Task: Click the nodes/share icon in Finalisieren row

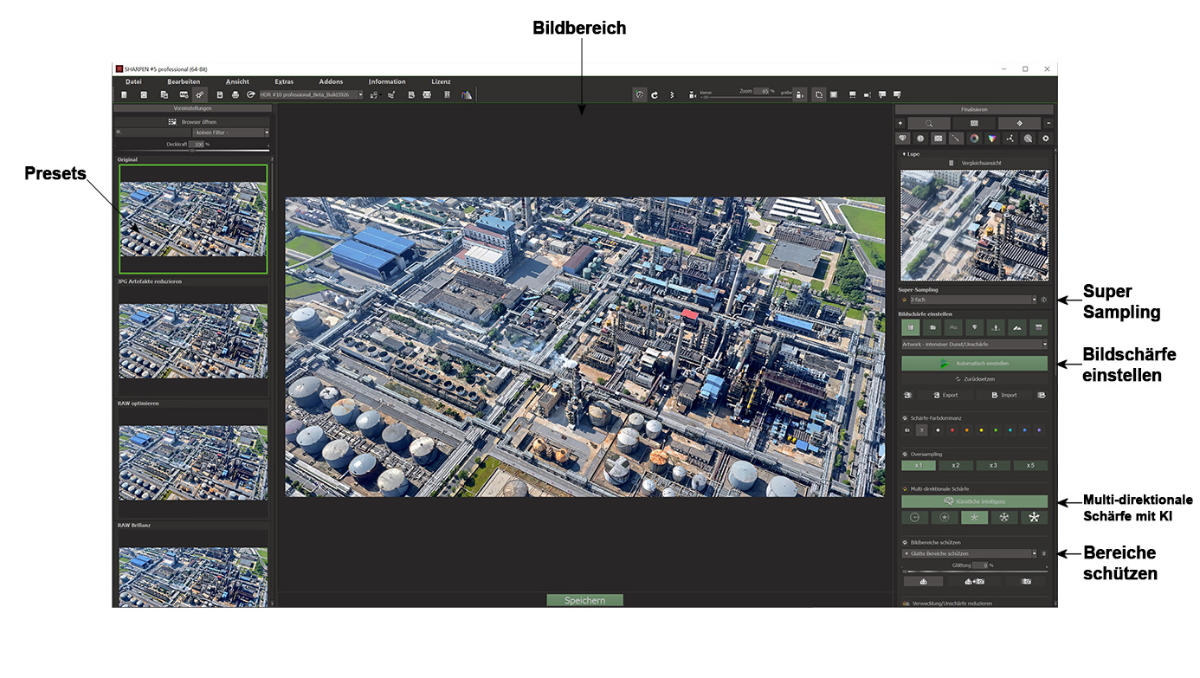Action: pyautogui.click(x=1010, y=138)
